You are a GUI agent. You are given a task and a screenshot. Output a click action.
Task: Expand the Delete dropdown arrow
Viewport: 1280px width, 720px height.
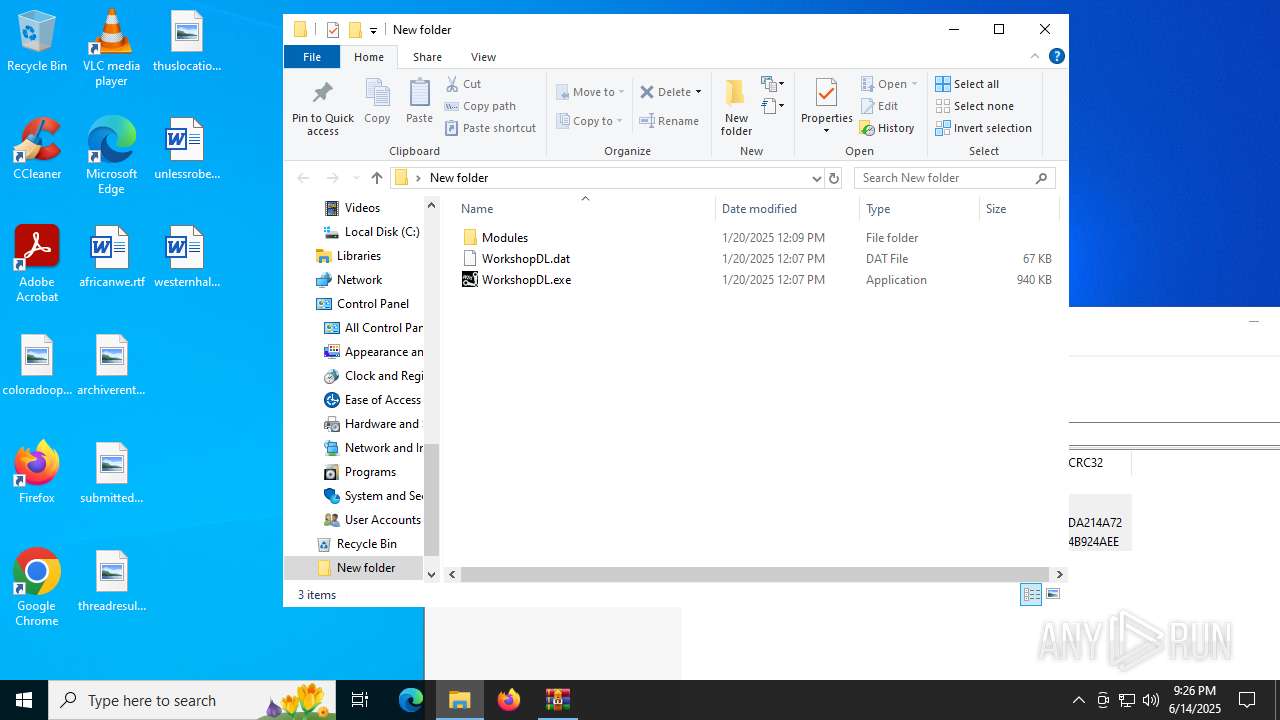(x=698, y=92)
